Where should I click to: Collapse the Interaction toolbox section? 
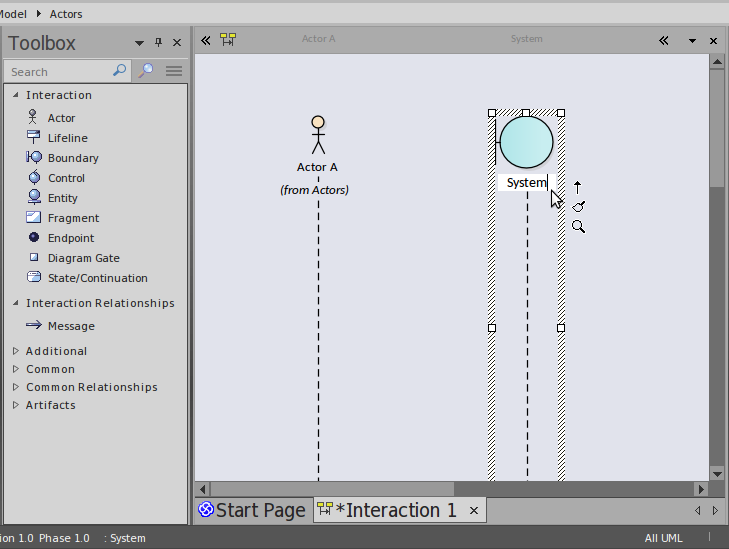(x=16, y=95)
